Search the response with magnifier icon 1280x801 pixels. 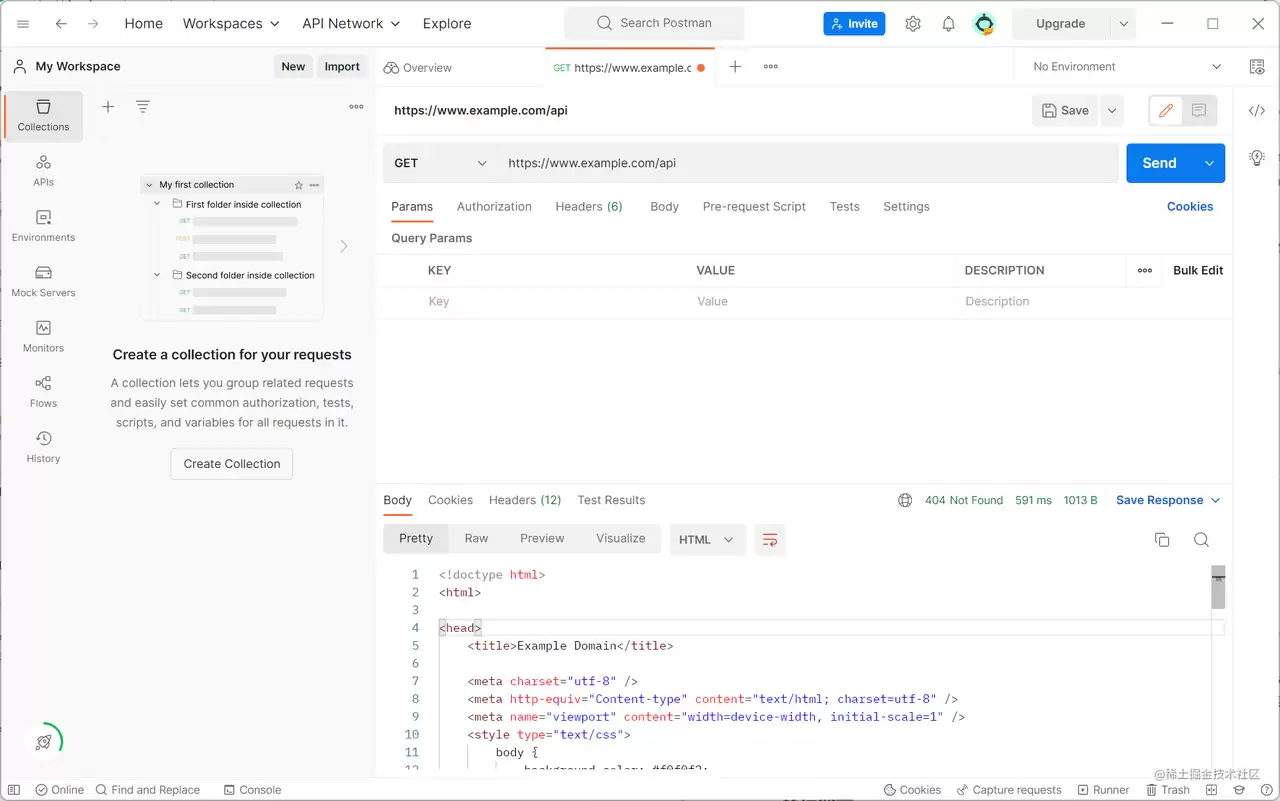(1202, 540)
